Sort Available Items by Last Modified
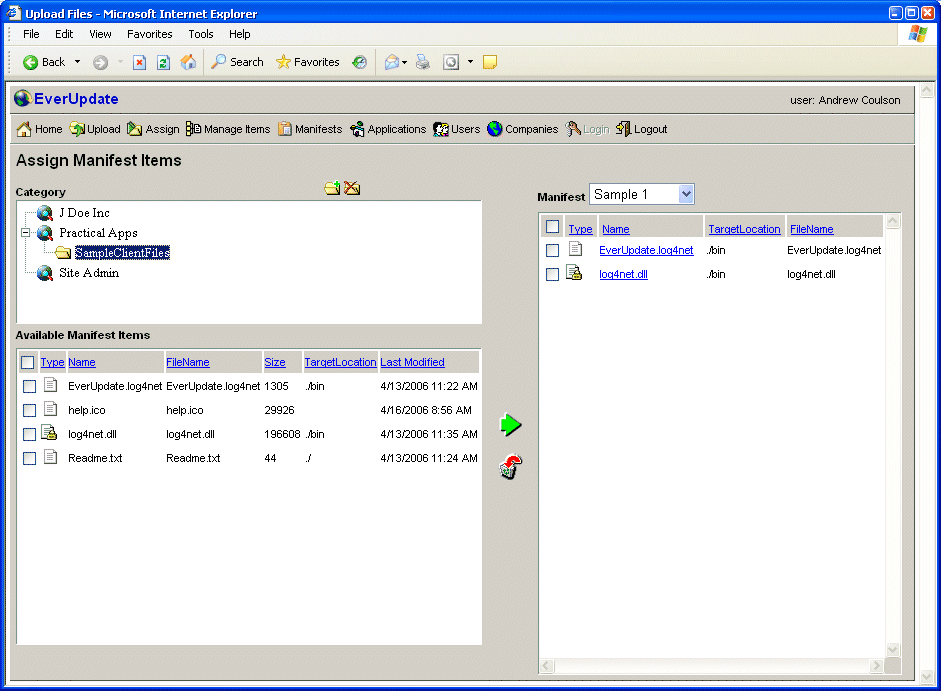The image size is (941, 691). pos(412,362)
